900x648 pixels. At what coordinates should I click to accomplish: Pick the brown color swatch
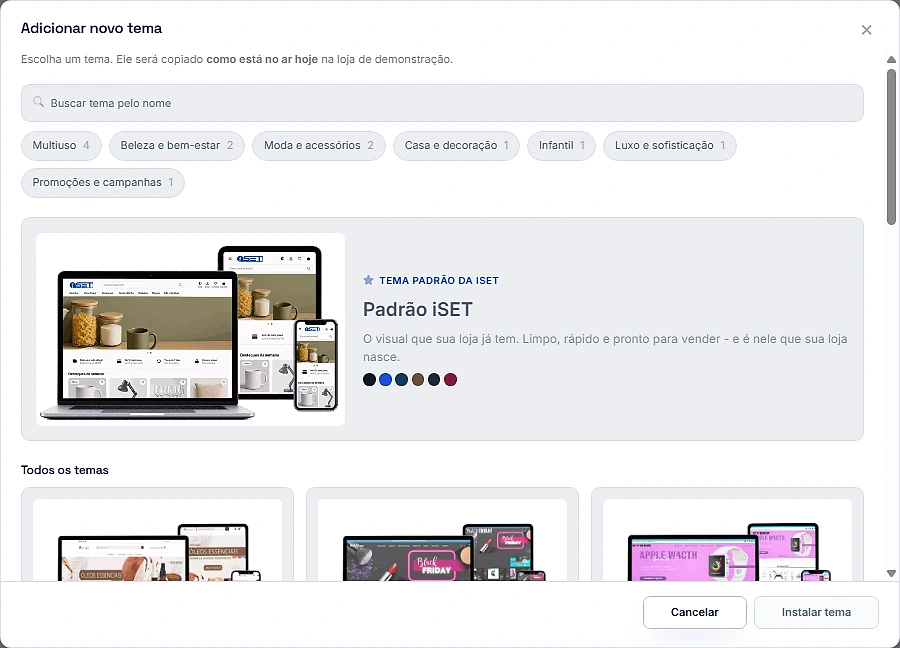click(x=418, y=379)
